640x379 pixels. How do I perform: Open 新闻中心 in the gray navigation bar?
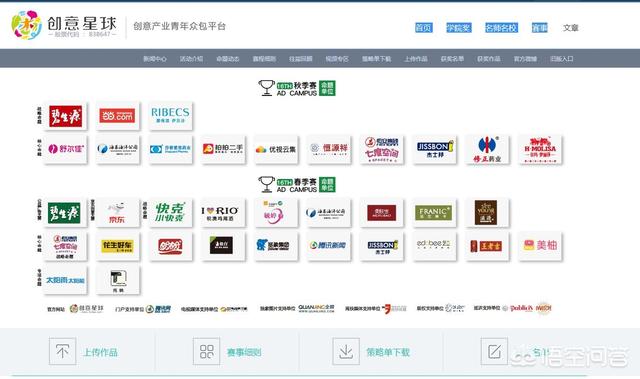(x=155, y=59)
